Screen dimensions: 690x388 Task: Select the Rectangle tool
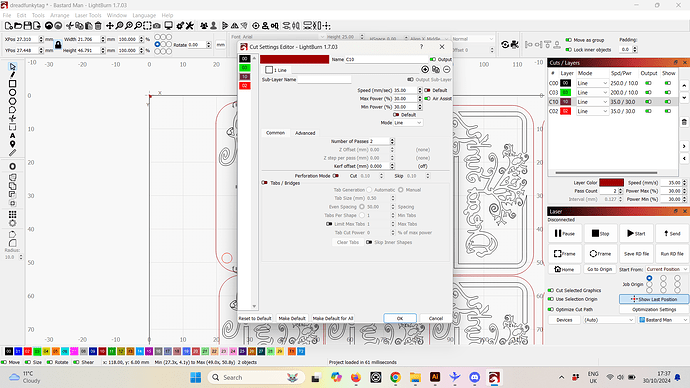tap(12, 84)
